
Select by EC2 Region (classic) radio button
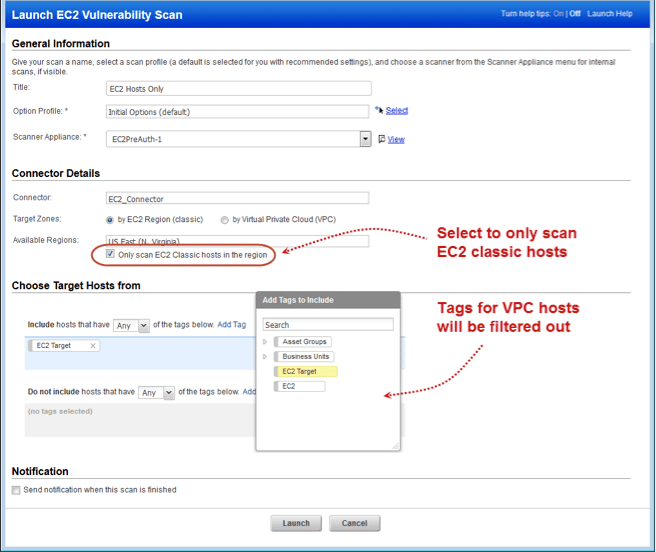point(110,220)
